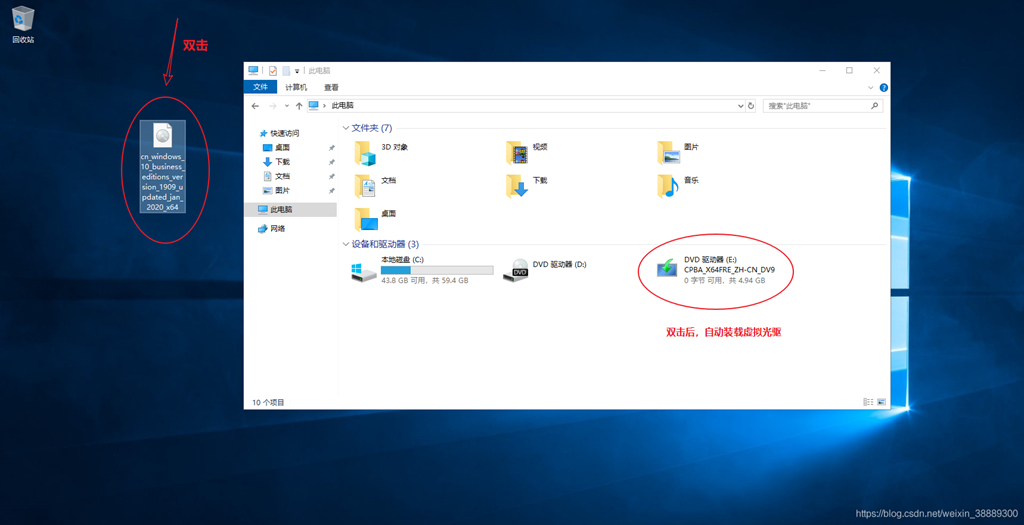Switch to details view in status bar
The image size is (1024, 525).
[x=867, y=402]
